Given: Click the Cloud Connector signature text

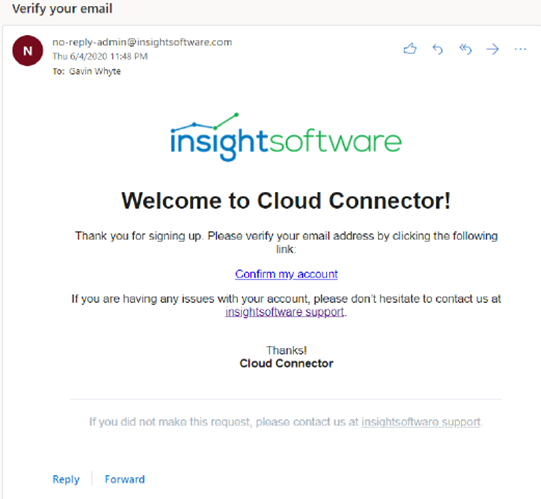Looking at the screenshot, I should point(286,363).
